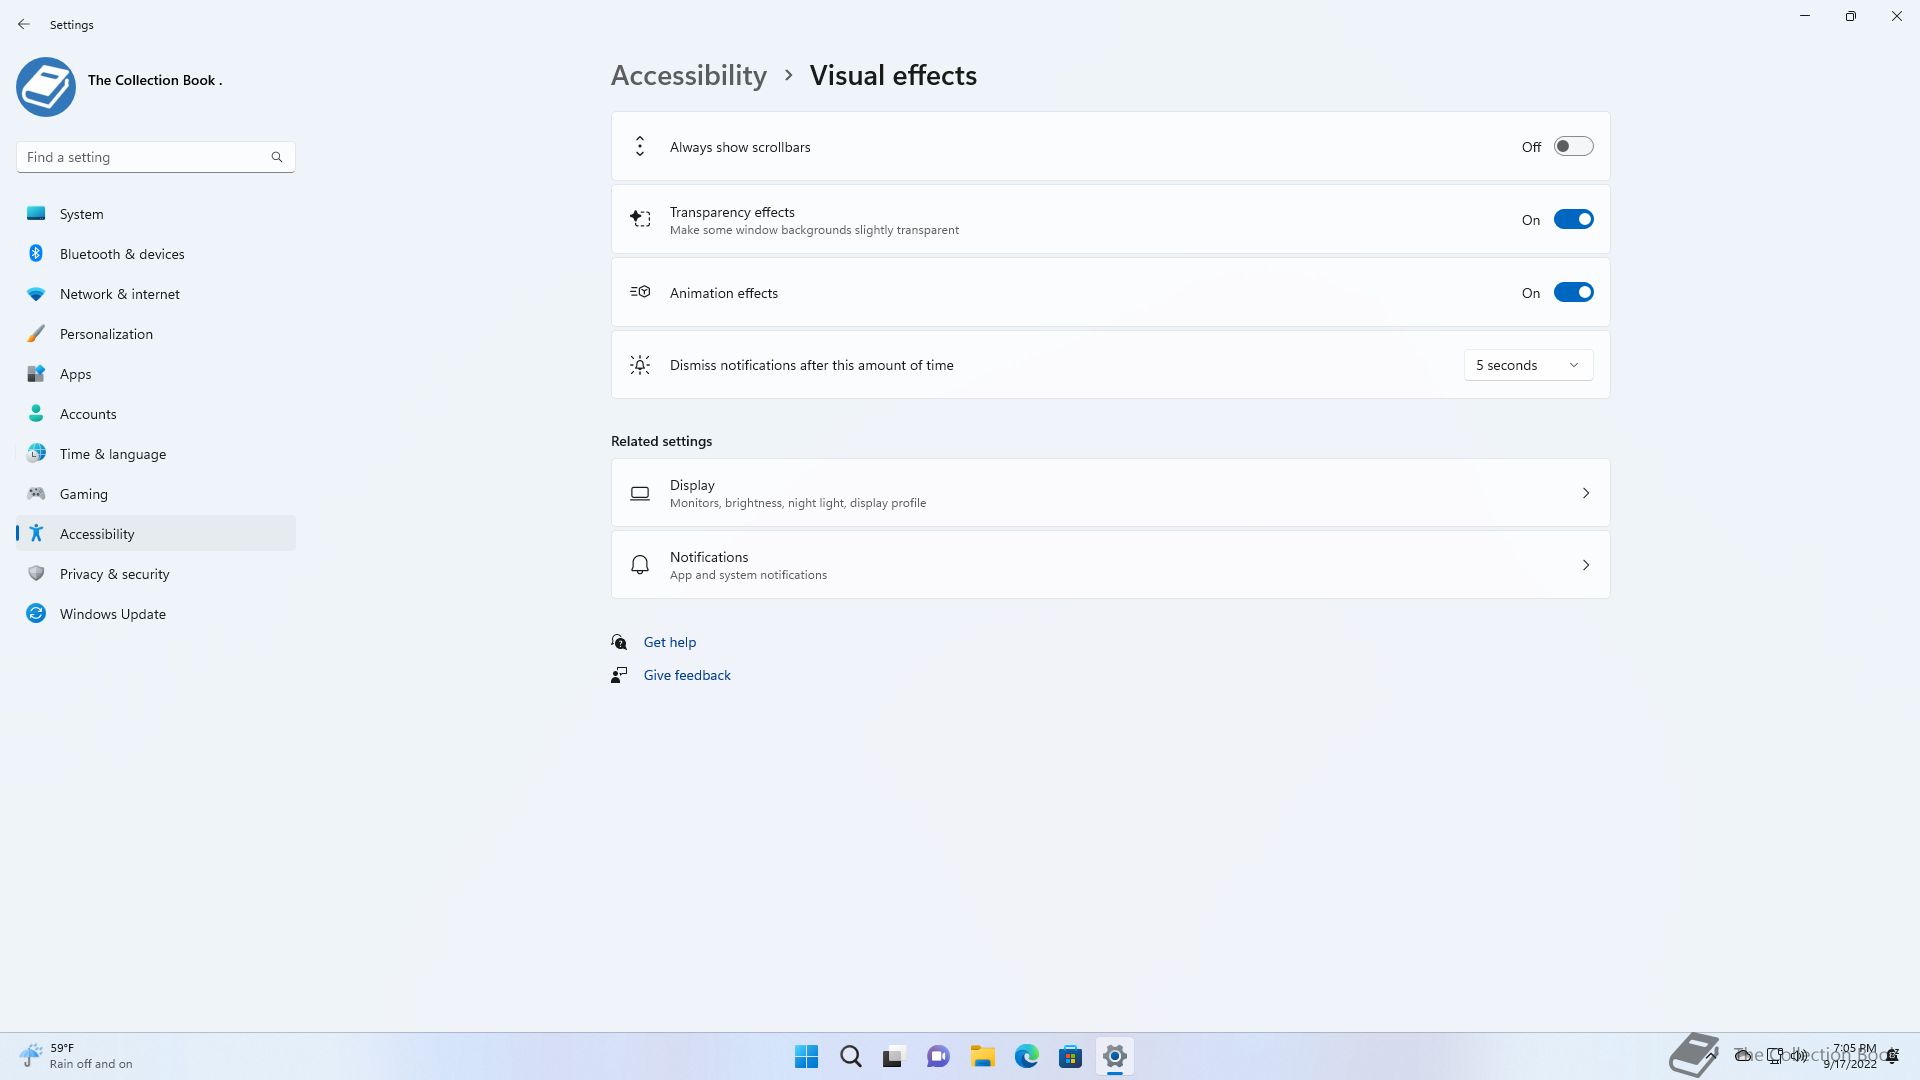
Task: Open the 5 seconds dropdown
Action: pos(1527,365)
